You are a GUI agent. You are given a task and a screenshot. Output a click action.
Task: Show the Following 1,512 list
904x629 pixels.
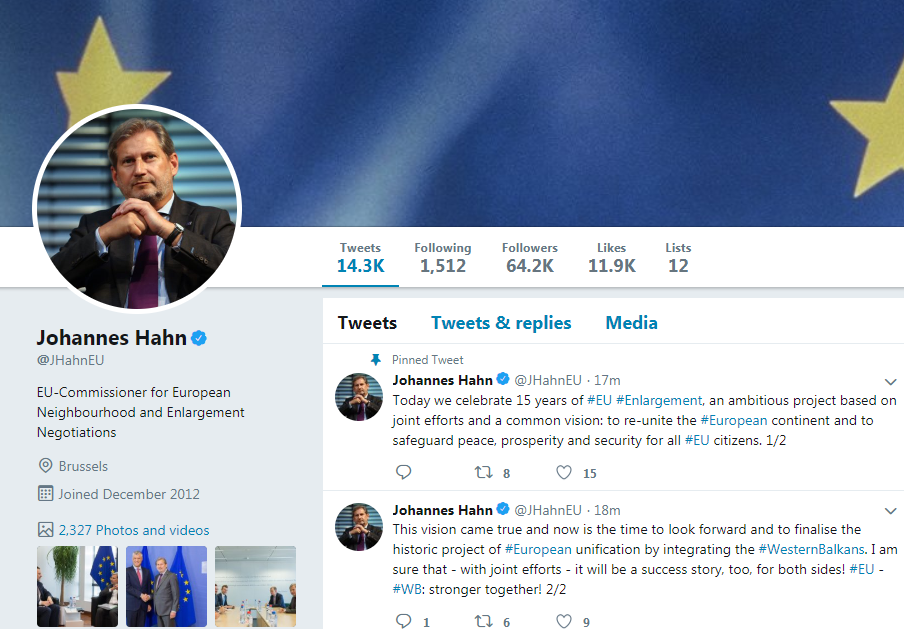[442, 257]
